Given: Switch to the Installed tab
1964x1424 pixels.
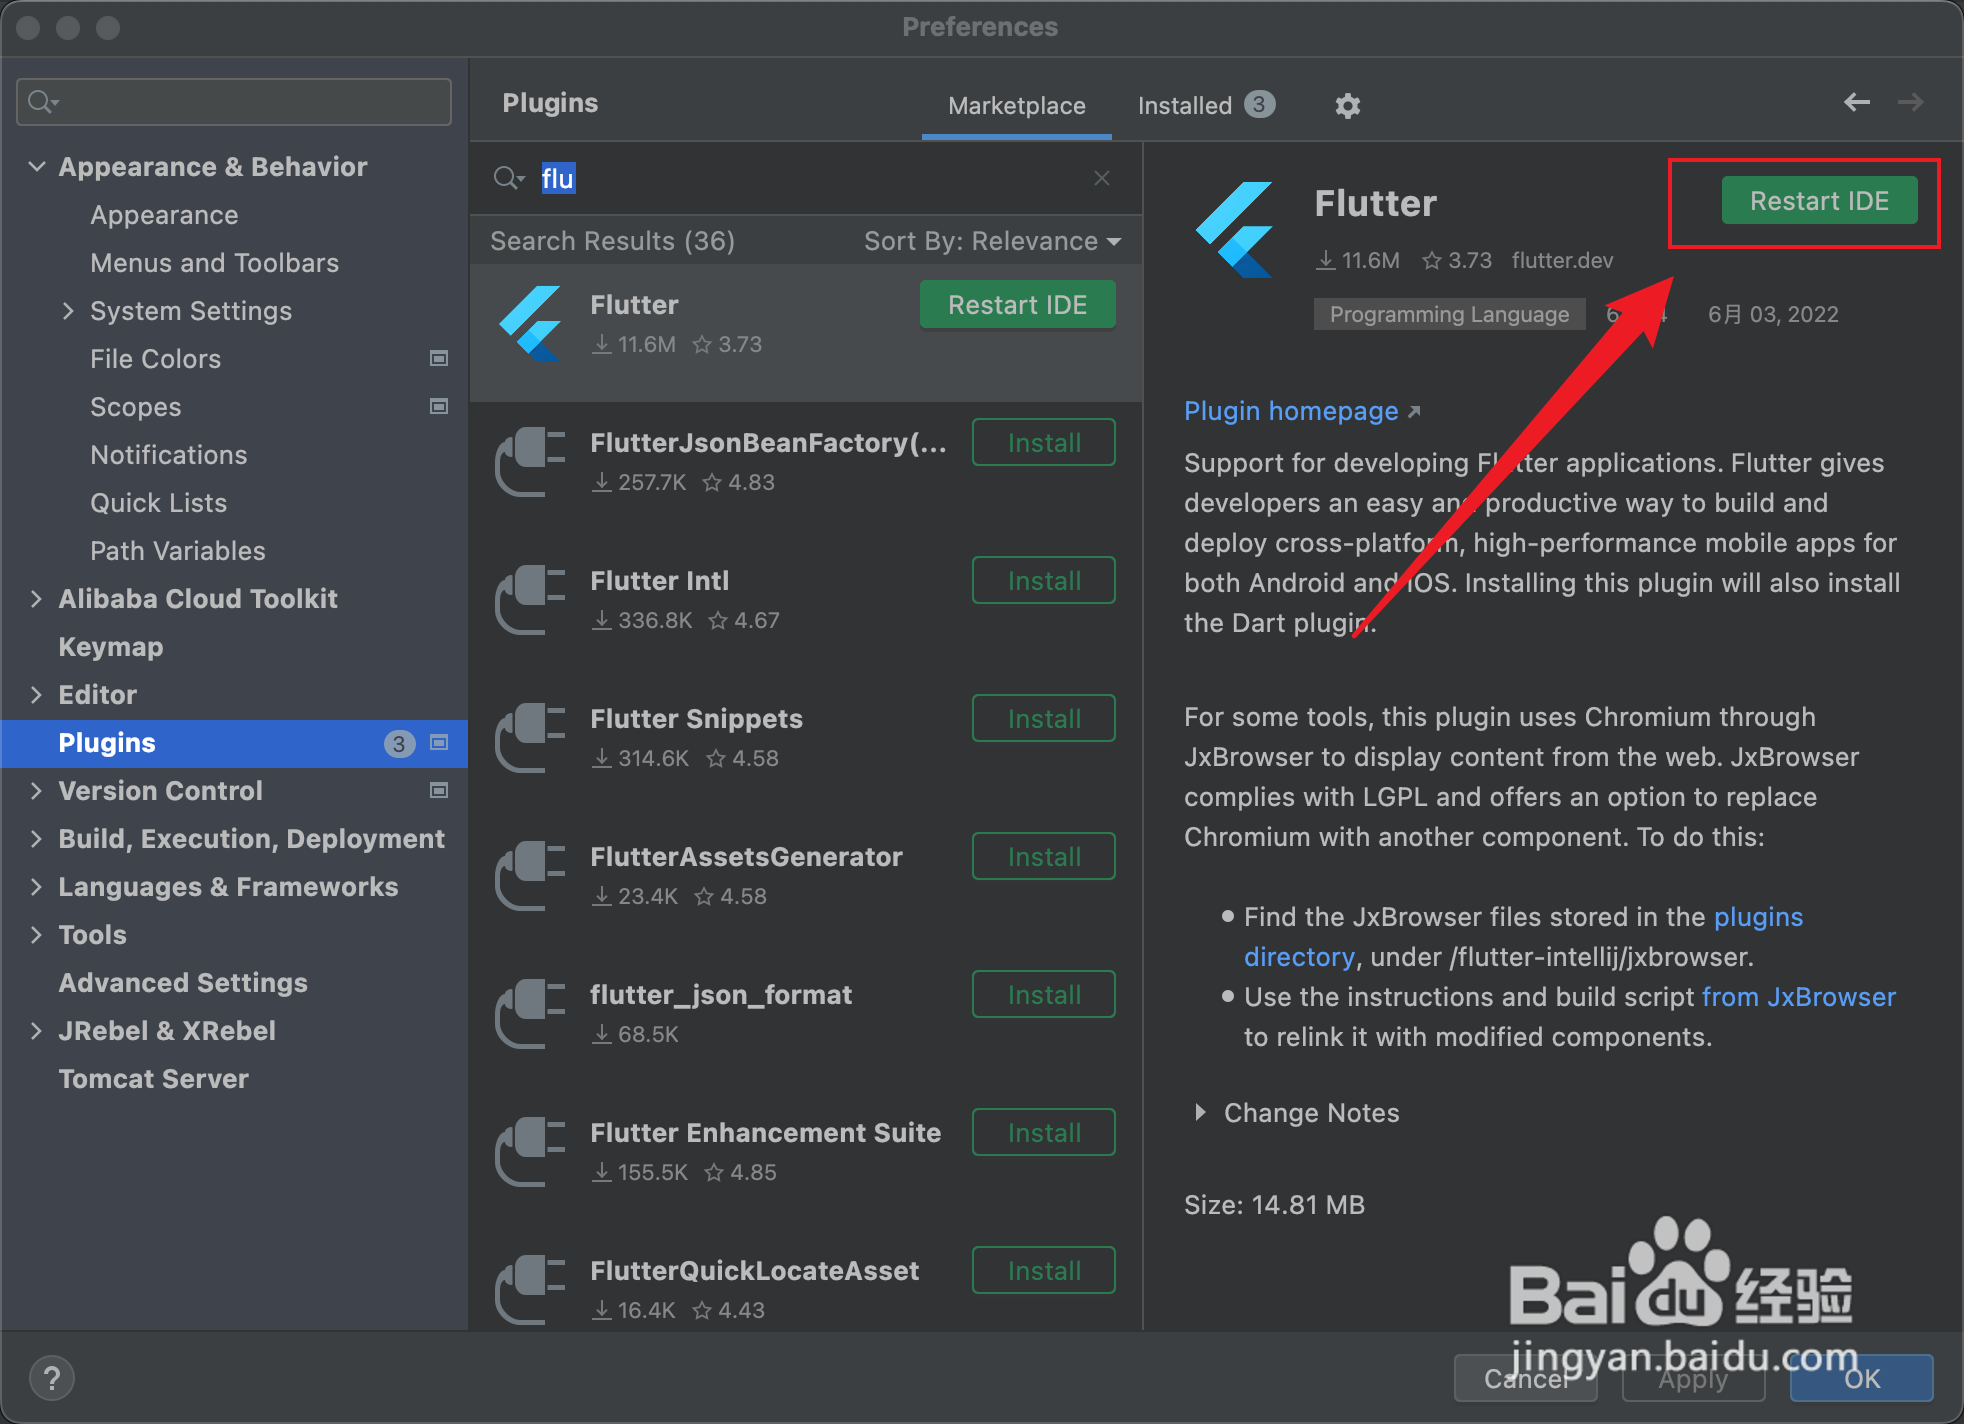Looking at the screenshot, I should [1185, 106].
